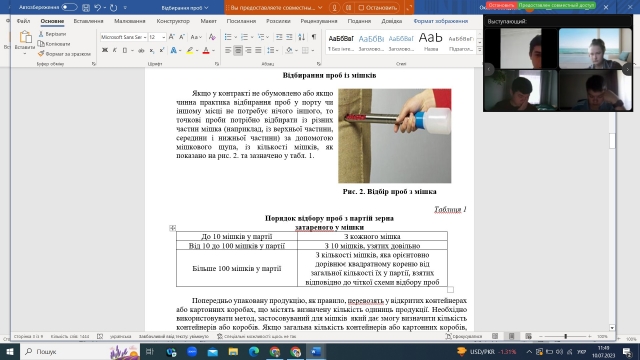This screenshot has height=360, width=640.
Task: Switch to Print Layout view
Action: pyautogui.click(x=511, y=336)
